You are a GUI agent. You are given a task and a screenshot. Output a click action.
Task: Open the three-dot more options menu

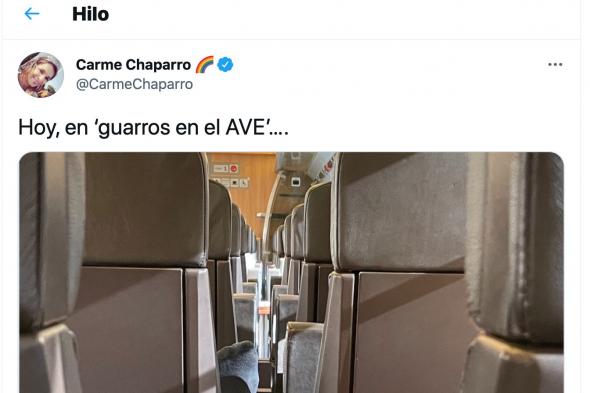(555, 65)
